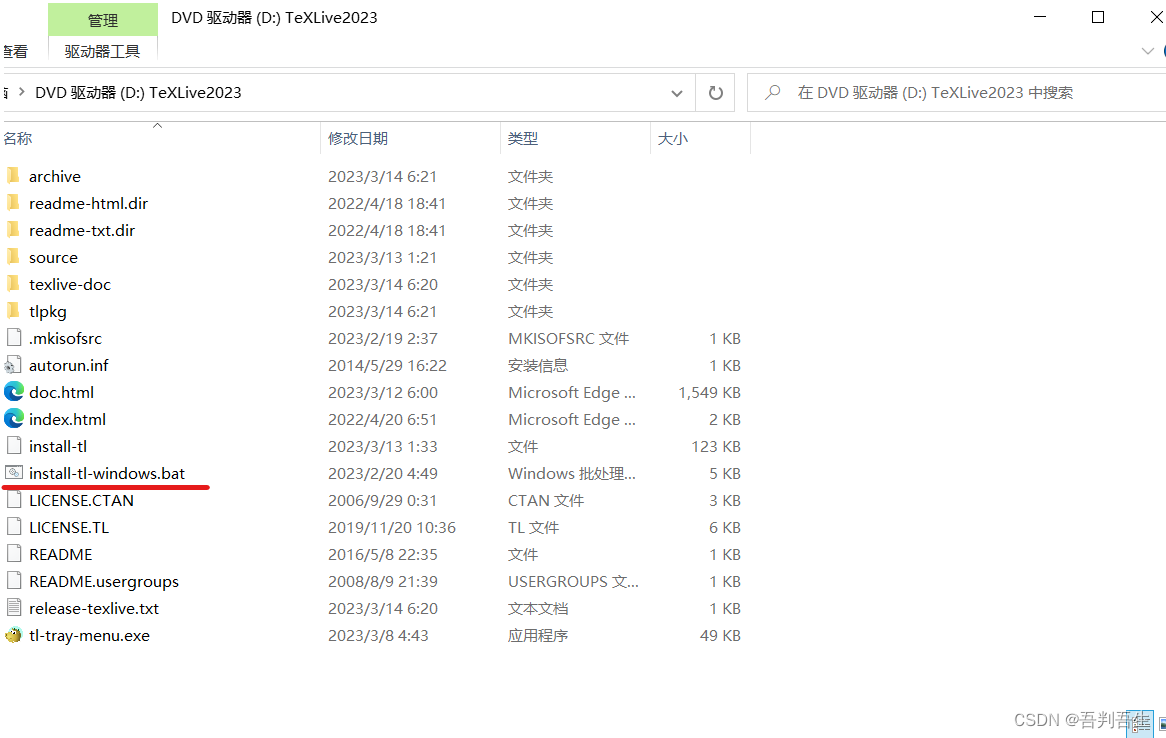Click the README file icon
The height and width of the screenshot is (738, 1166).
coord(14,554)
